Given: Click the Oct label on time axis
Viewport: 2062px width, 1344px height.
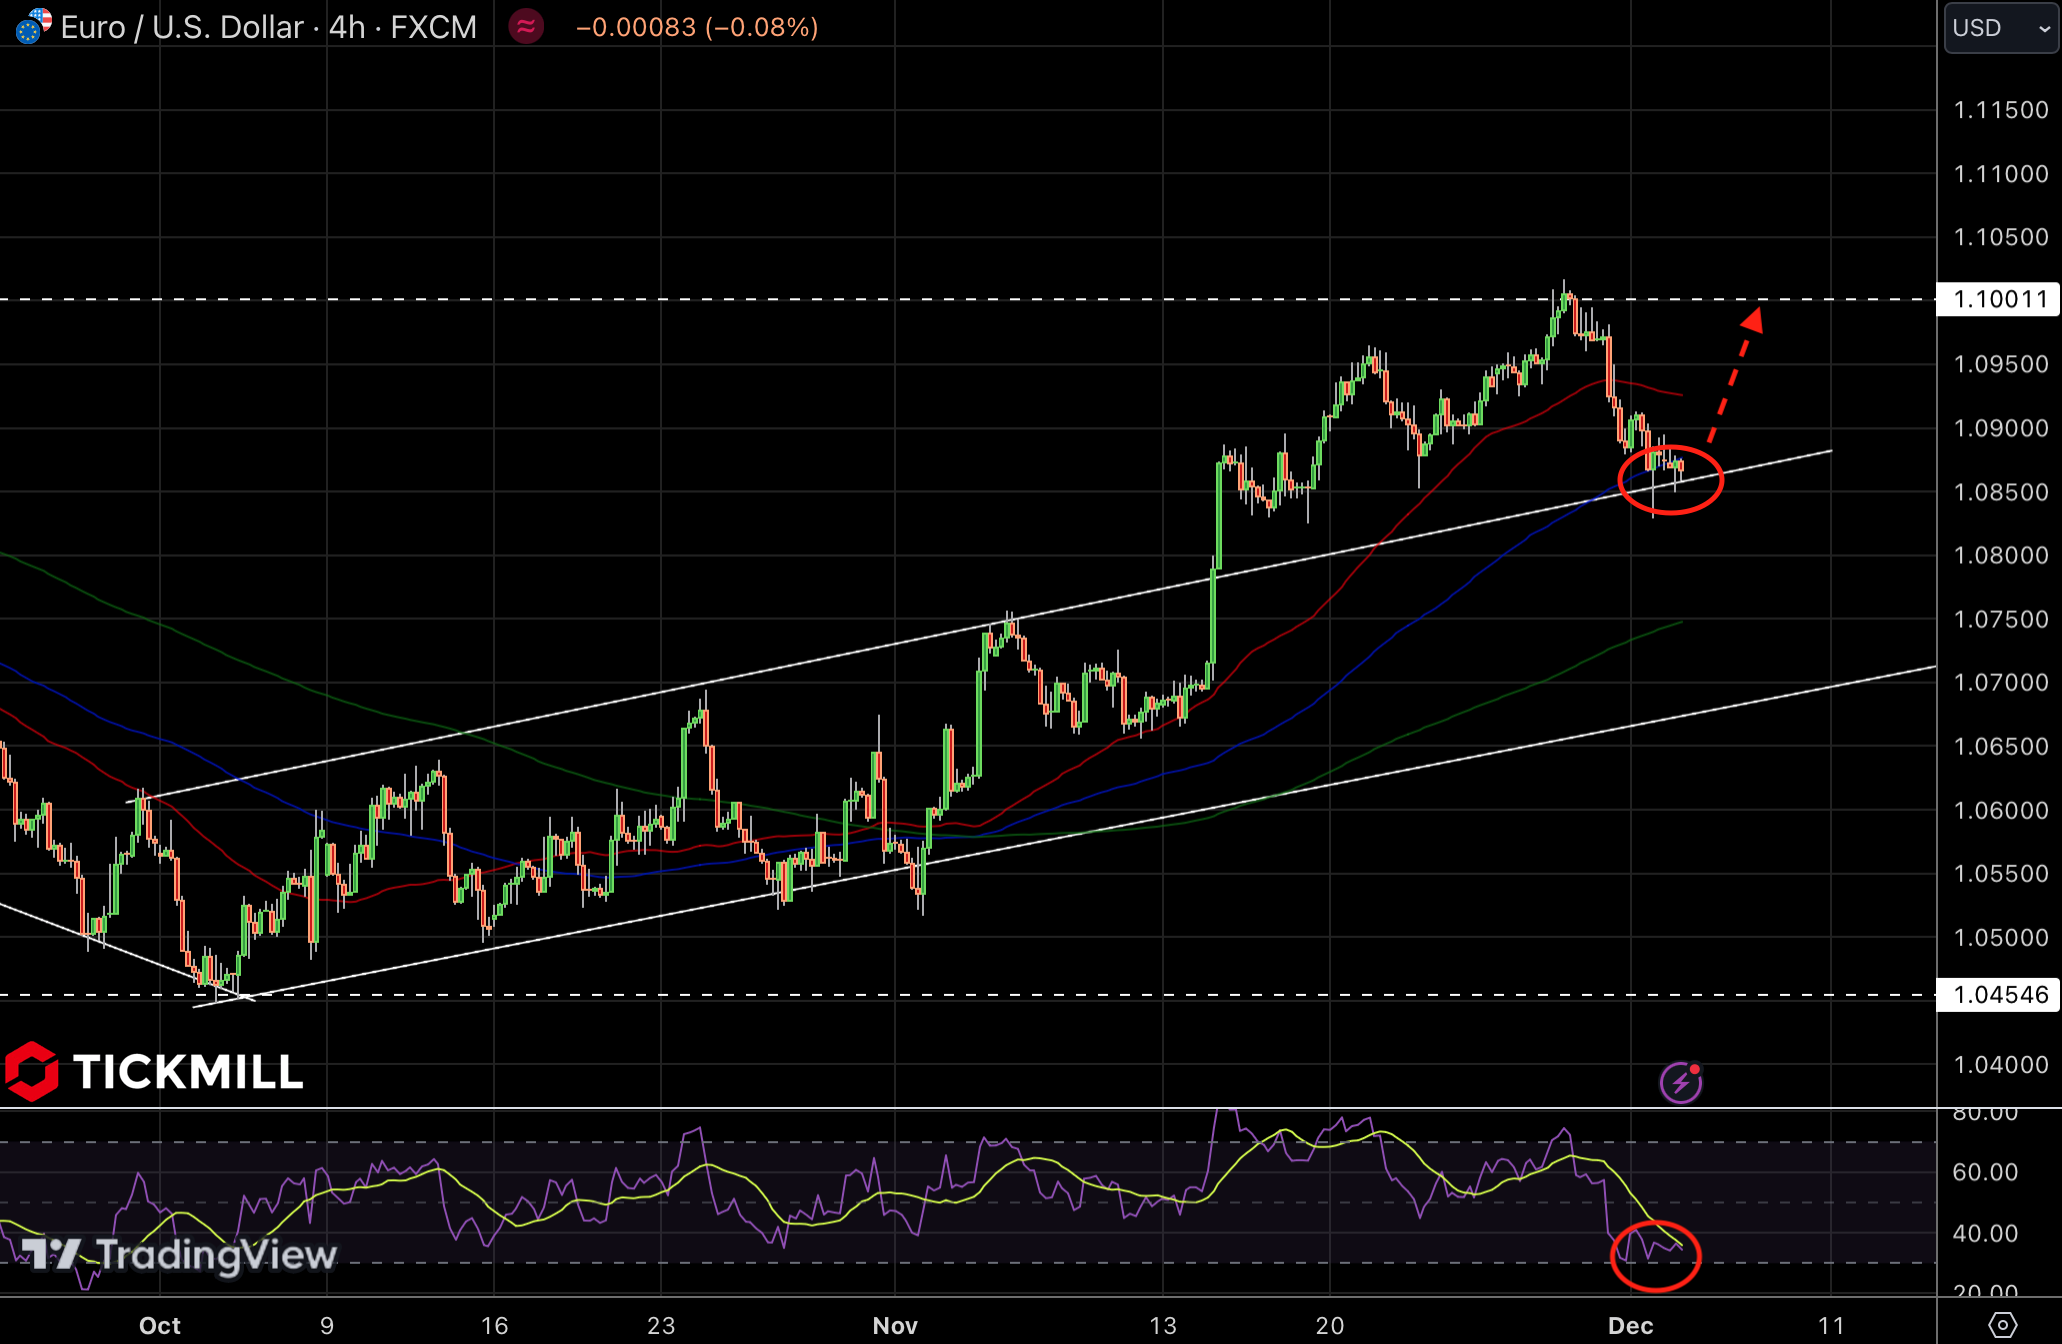Looking at the screenshot, I should [x=160, y=1325].
